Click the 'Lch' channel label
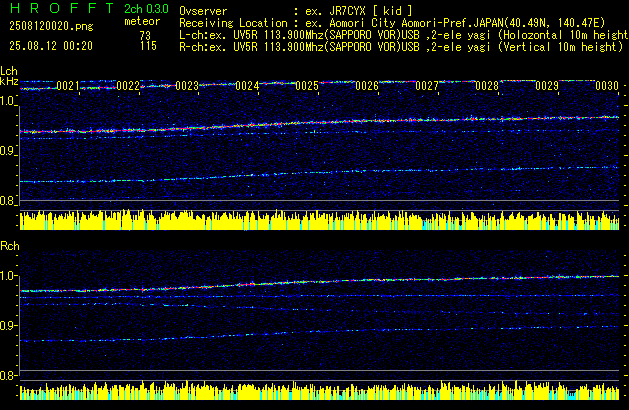 click(9, 71)
